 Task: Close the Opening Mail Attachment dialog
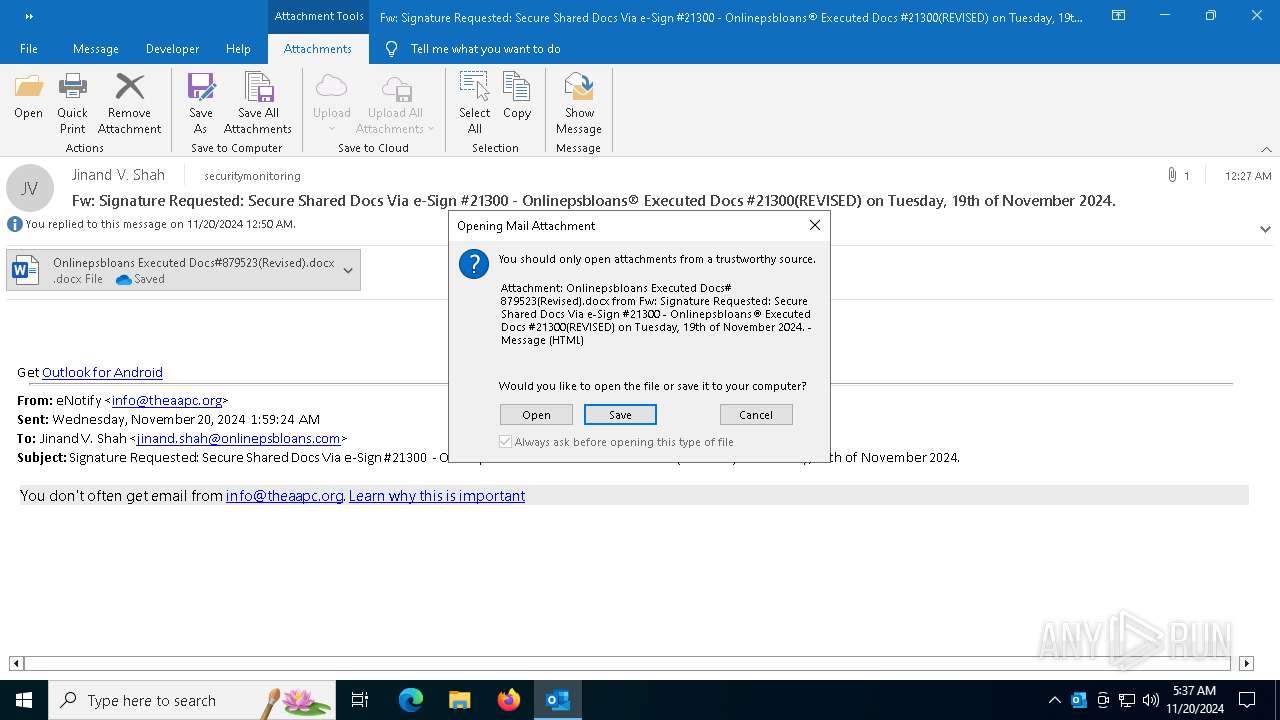(x=815, y=225)
